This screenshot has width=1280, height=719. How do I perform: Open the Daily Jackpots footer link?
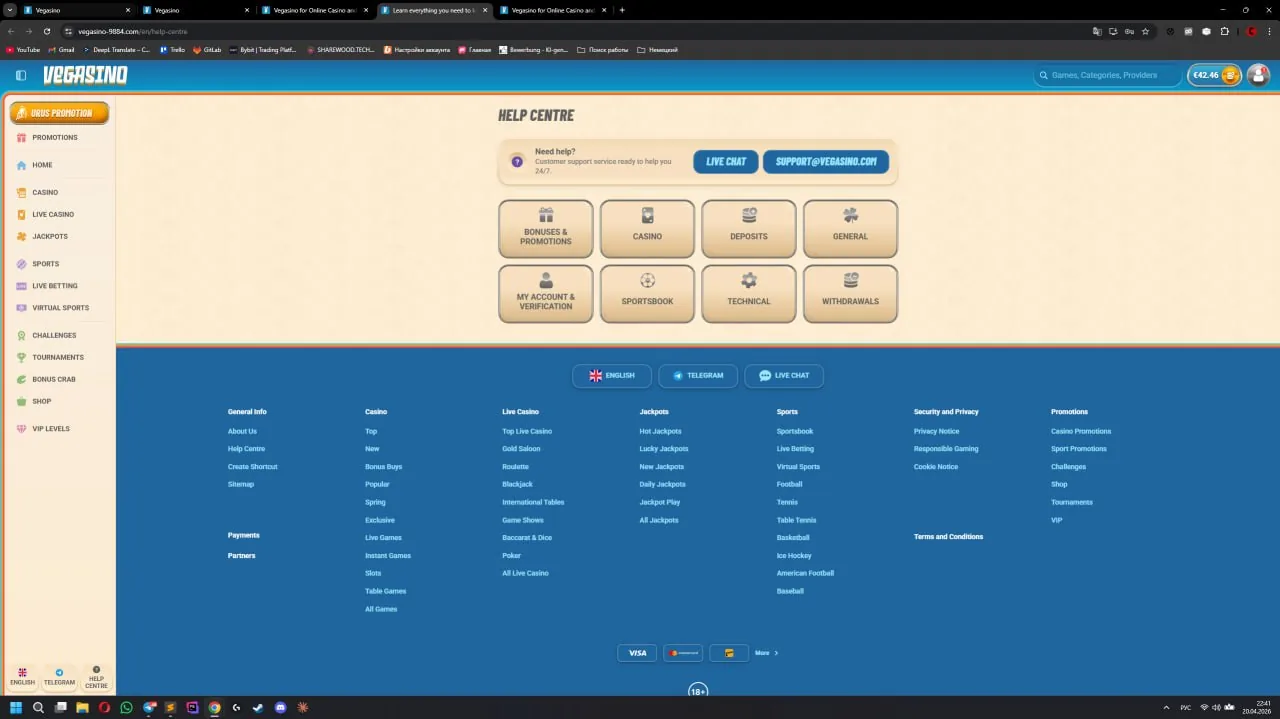coord(662,484)
